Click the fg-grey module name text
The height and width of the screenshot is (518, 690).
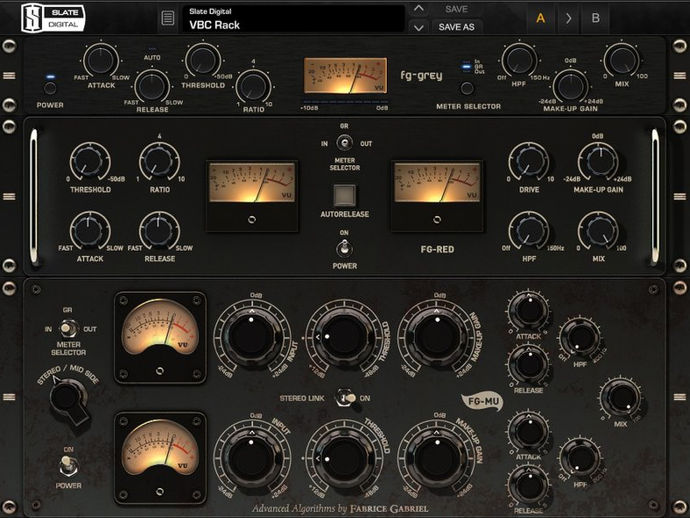tap(421, 76)
